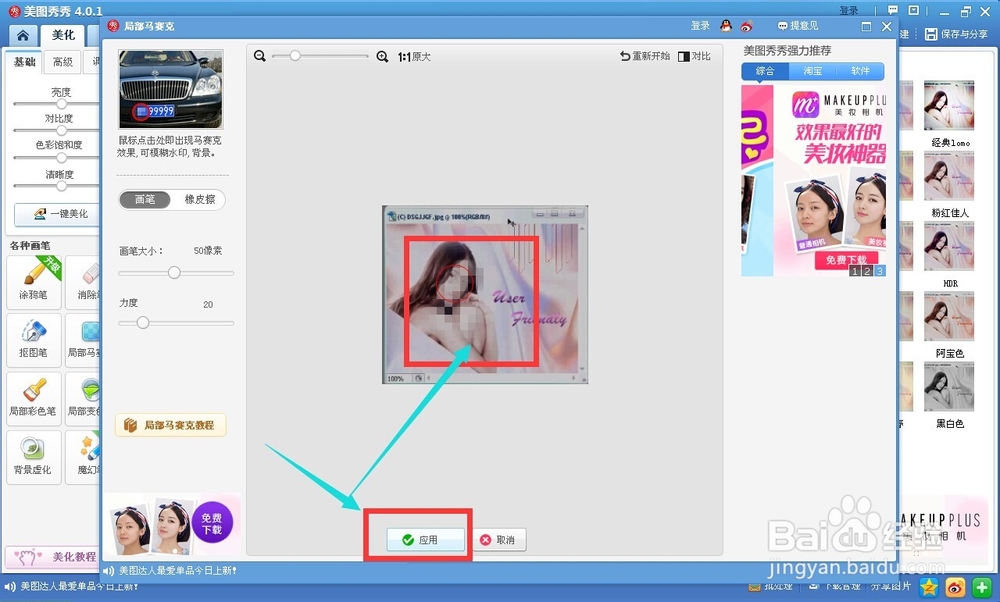This screenshot has height=602, width=1000.
Task: Apply the 粉红佳人 effect thumbnail
Action: point(949,176)
